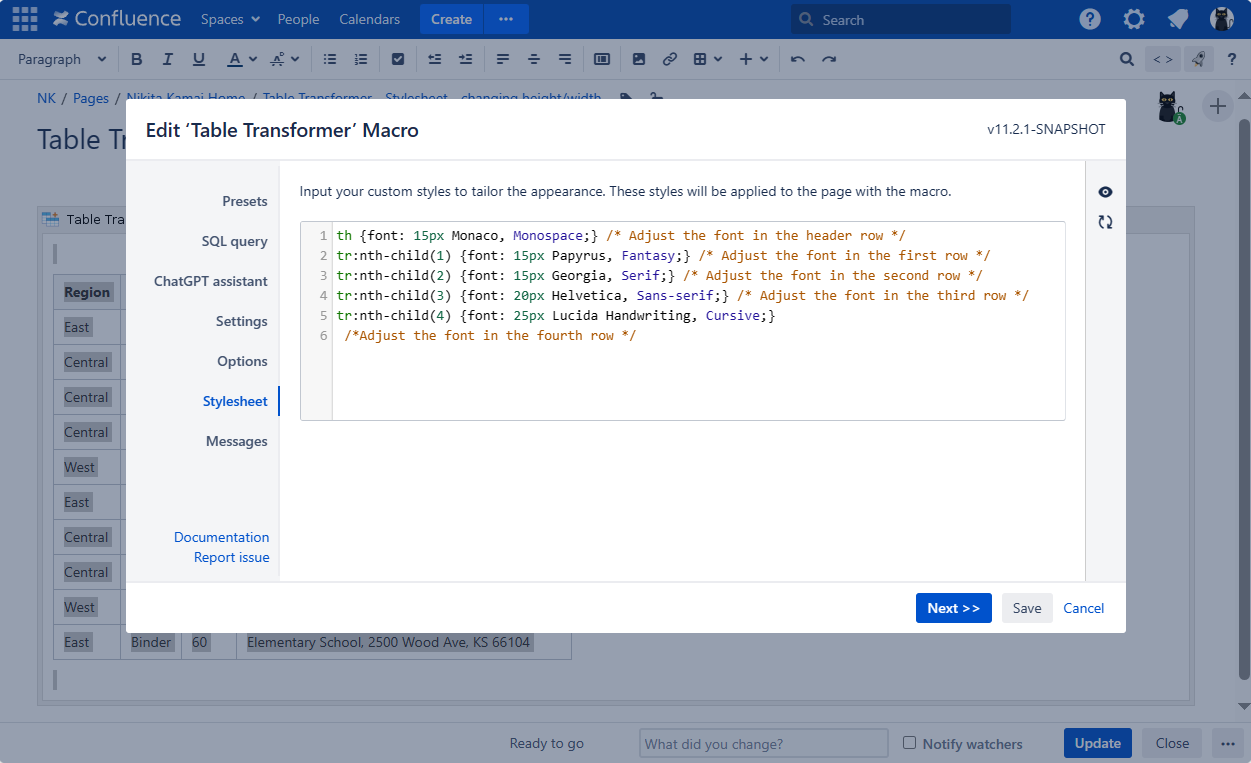Open the Pages breadcrumb link
The height and width of the screenshot is (763, 1251).
pos(90,98)
